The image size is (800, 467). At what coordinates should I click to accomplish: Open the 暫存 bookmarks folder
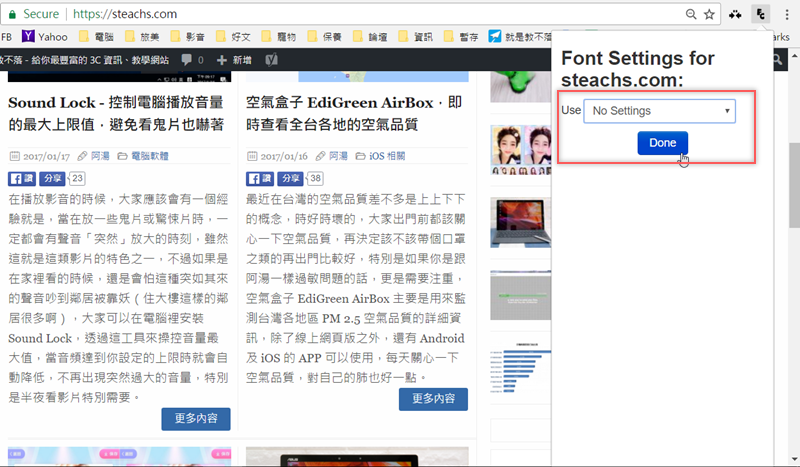(x=462, y=36)
